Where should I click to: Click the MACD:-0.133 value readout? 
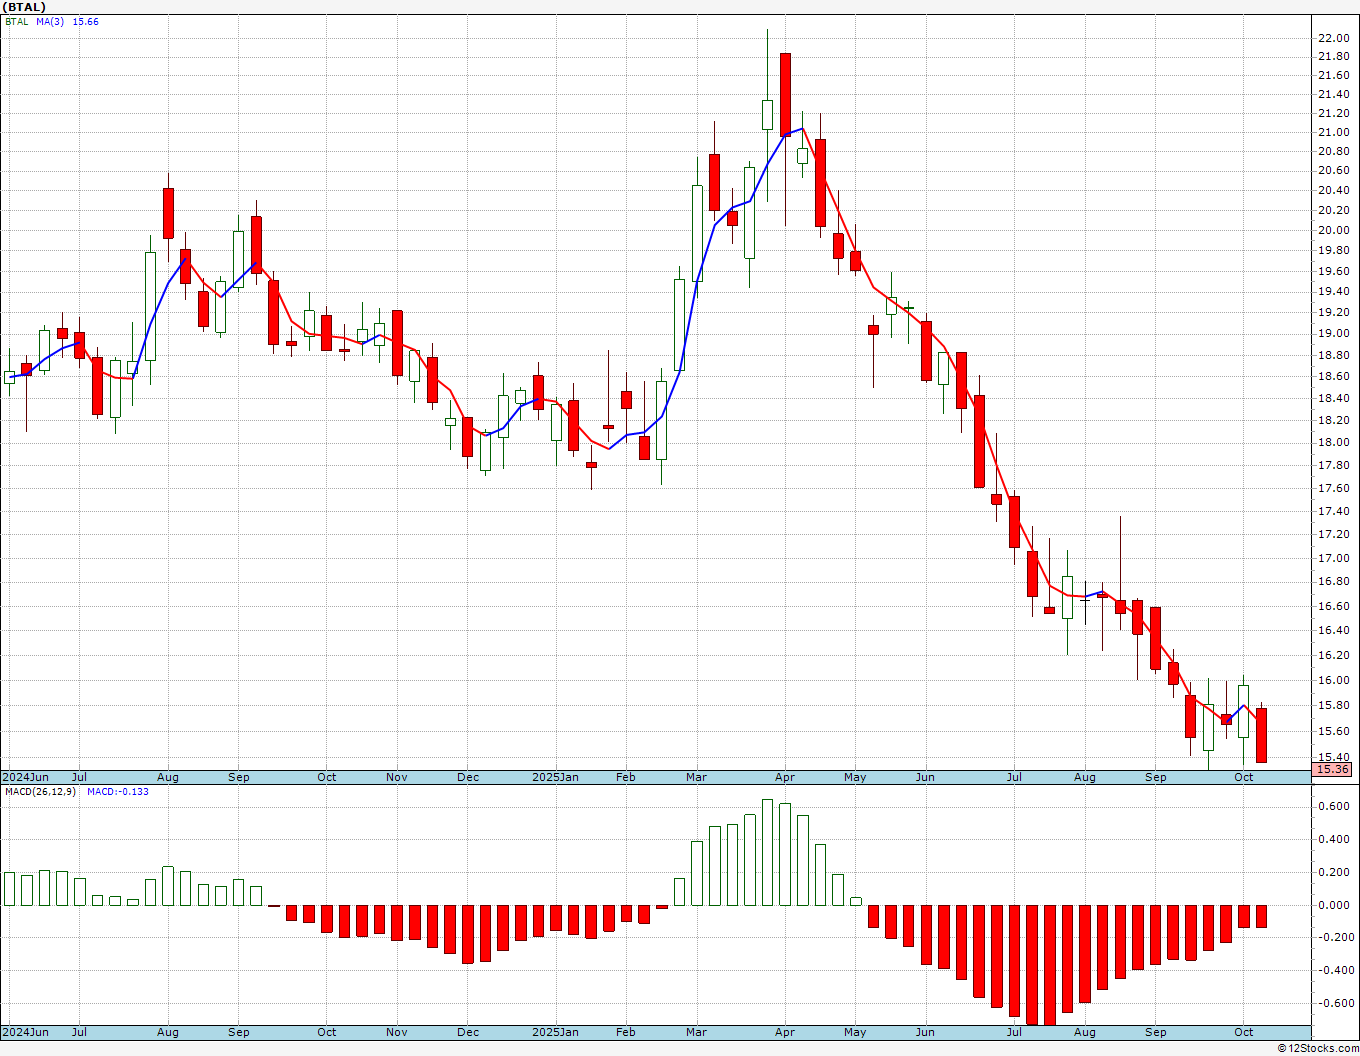118,792
